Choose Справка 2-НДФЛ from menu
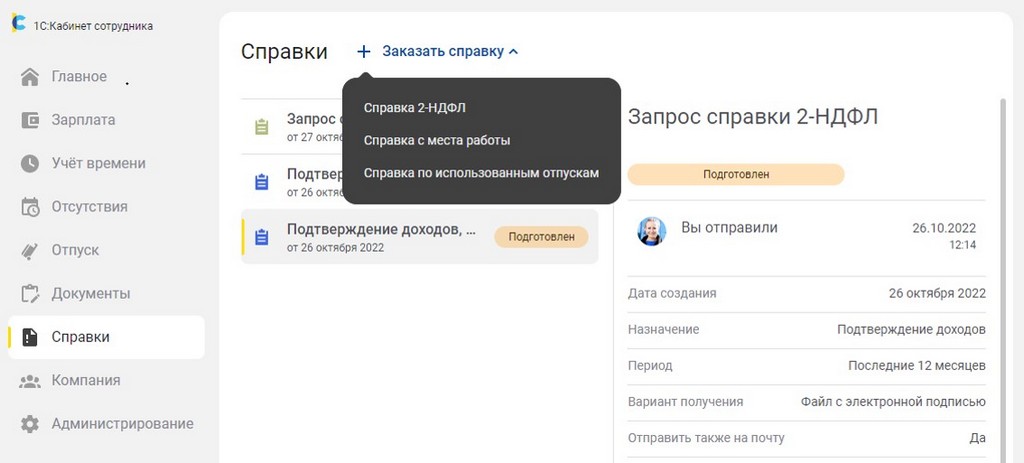 pyautogui.click(x=415, y=108)
